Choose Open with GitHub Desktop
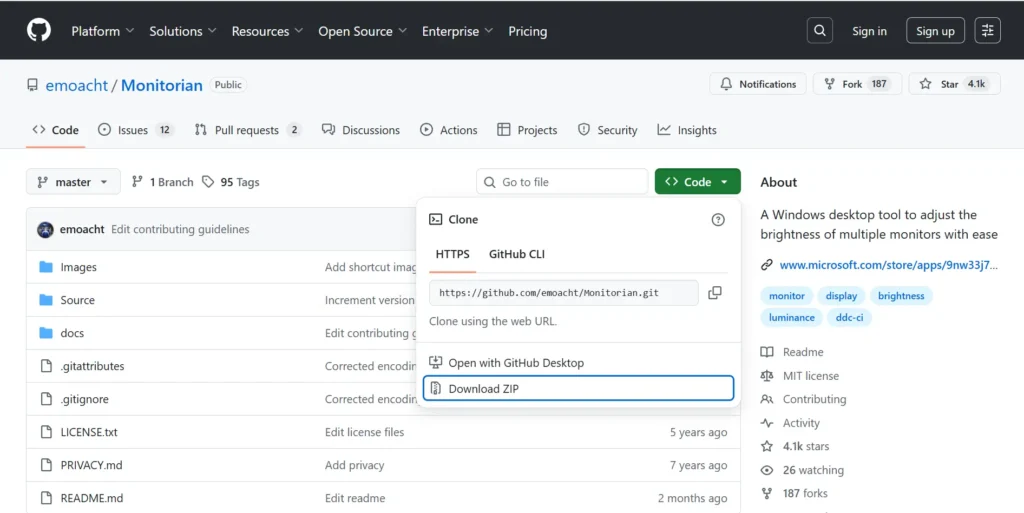The image size is (1024, 513). (x=515, y=363)
